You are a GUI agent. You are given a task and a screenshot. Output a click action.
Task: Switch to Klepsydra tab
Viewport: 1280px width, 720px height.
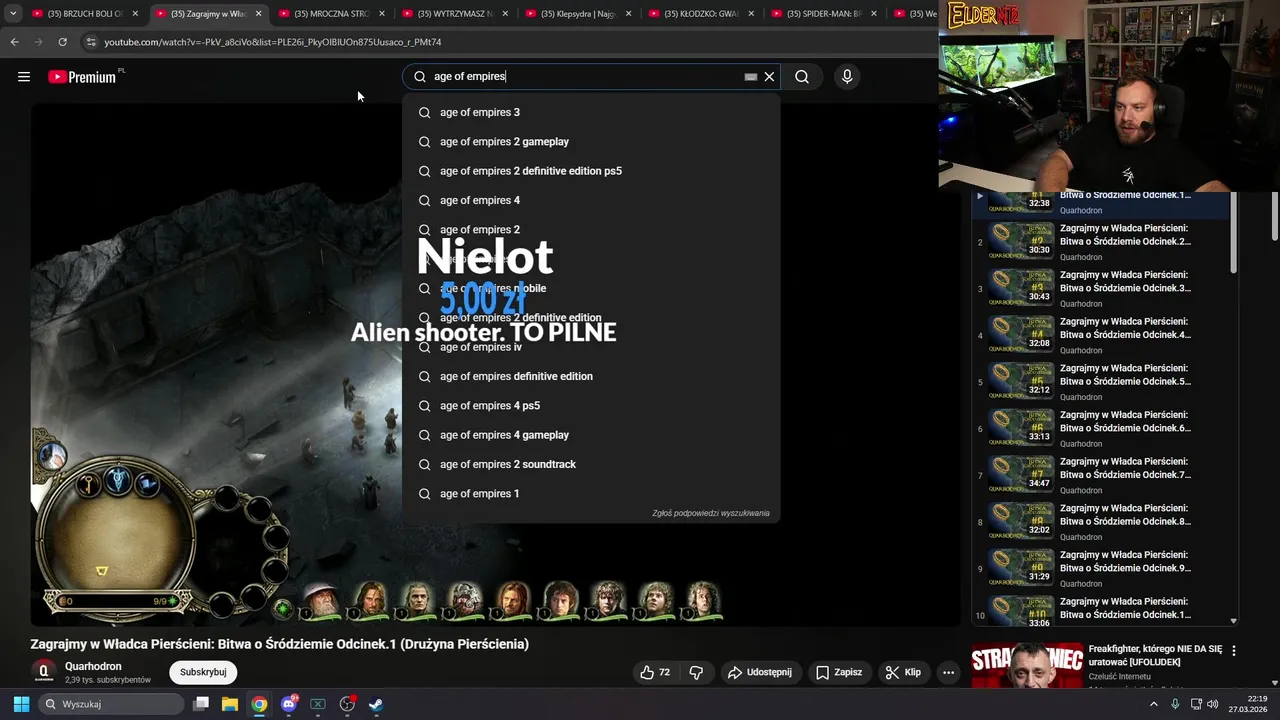[578, 14]
